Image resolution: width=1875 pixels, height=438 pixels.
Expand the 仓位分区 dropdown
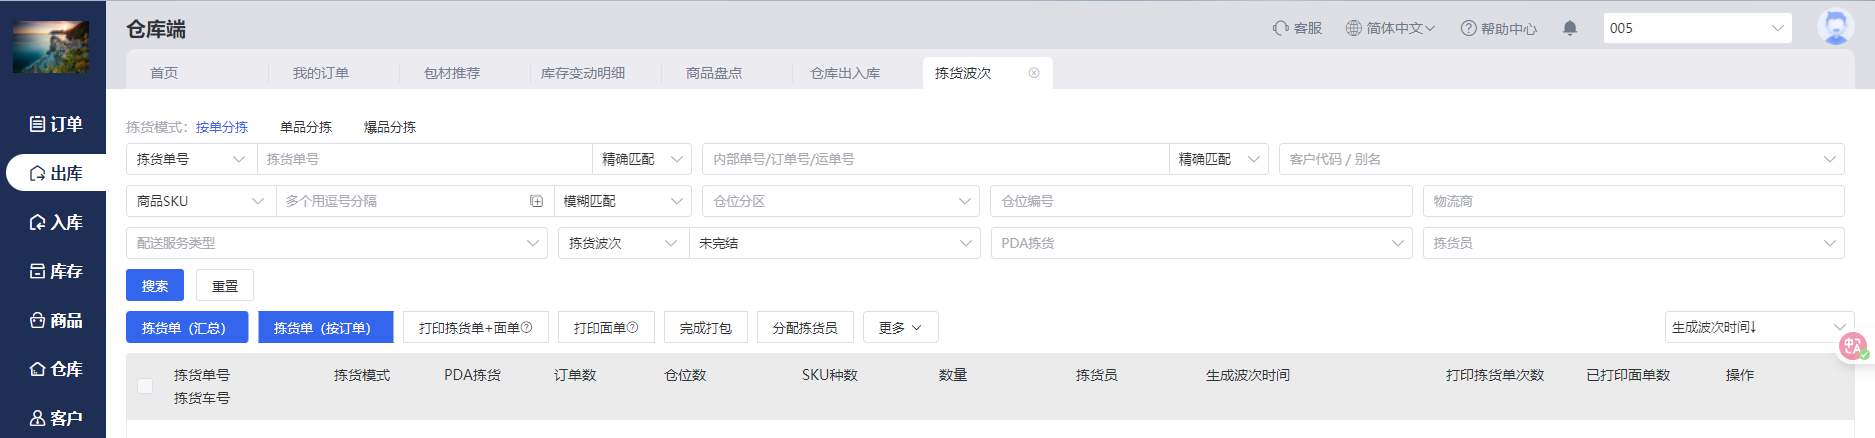pyautogui.click(x=840, y=201)
